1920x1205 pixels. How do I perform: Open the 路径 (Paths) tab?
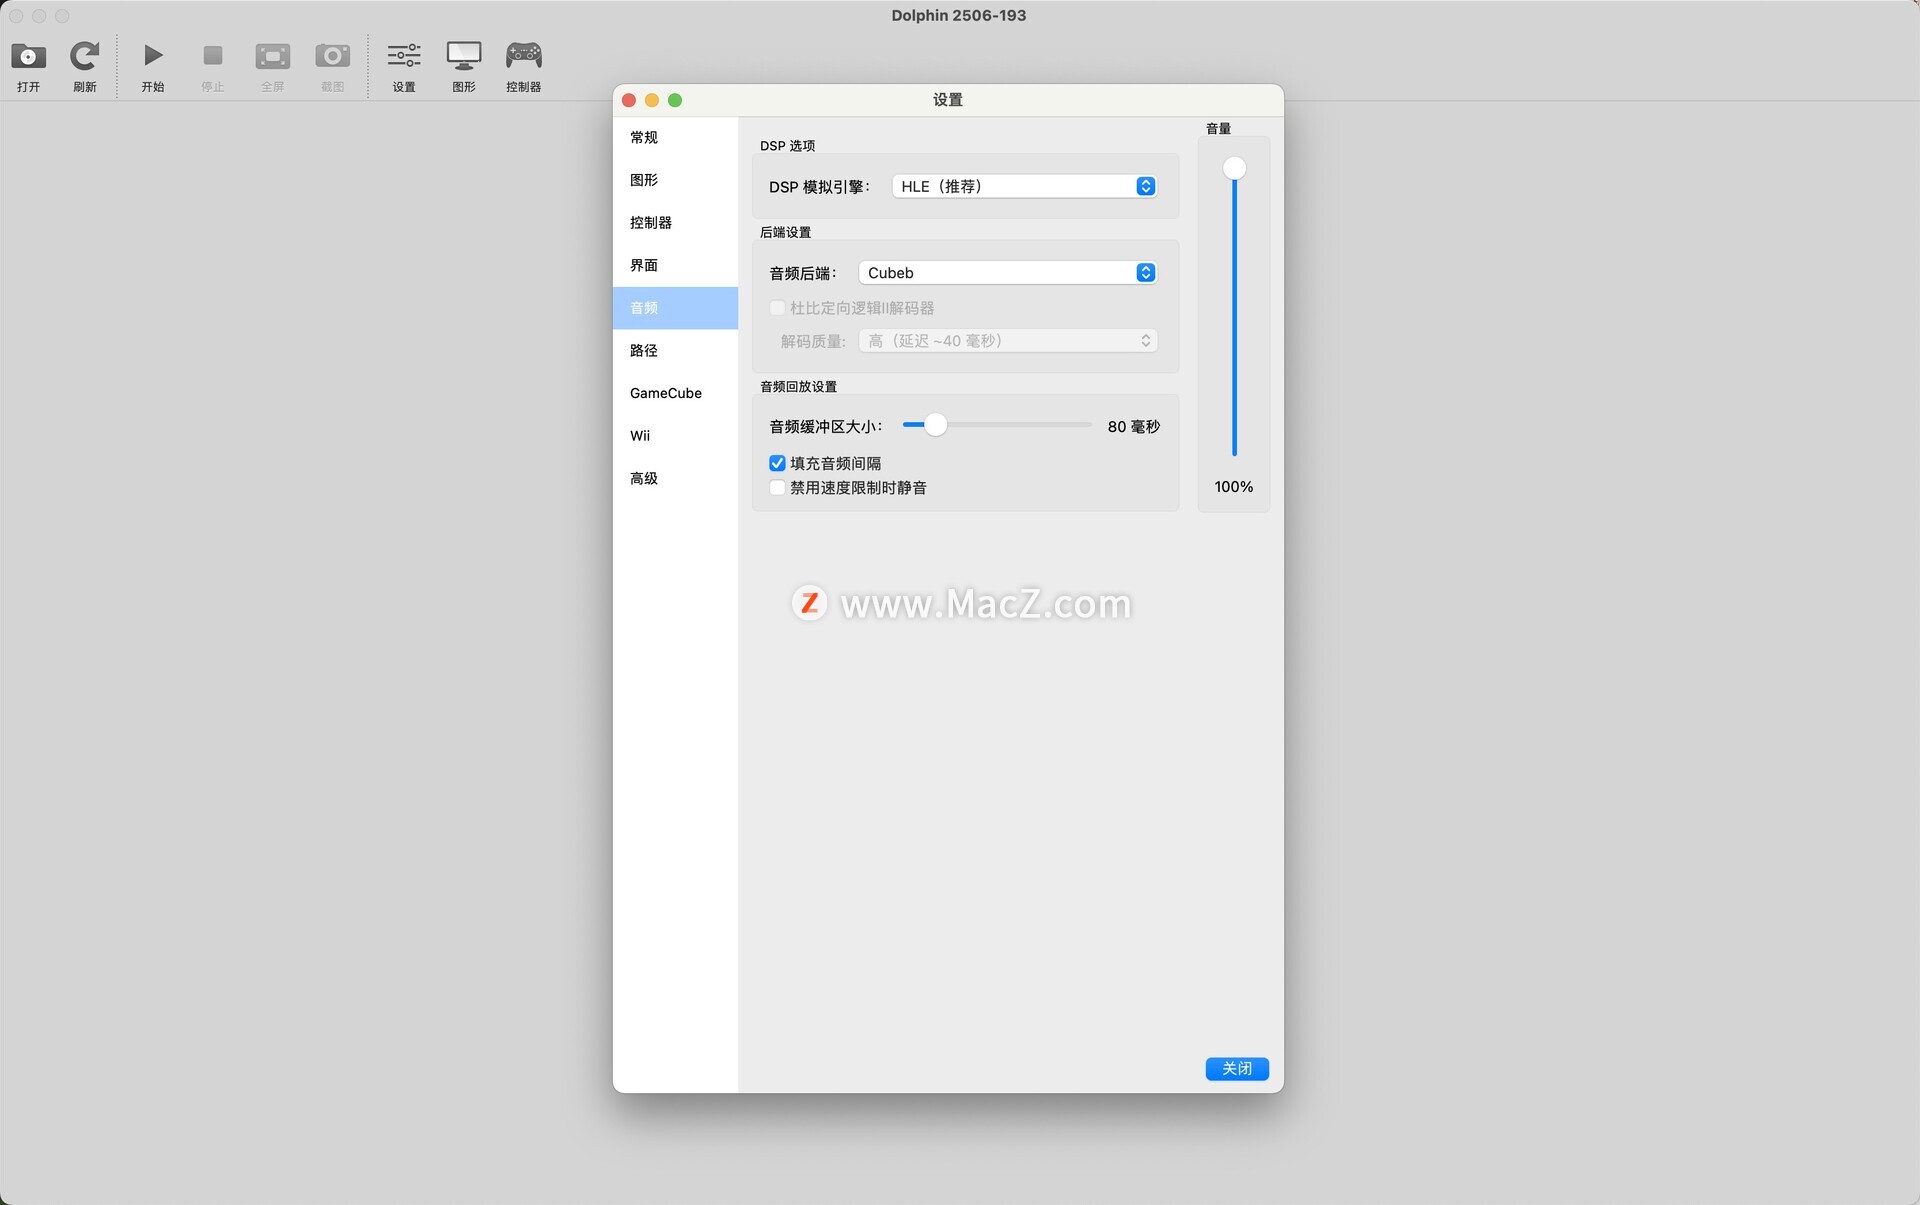click(x=675, y=350)
